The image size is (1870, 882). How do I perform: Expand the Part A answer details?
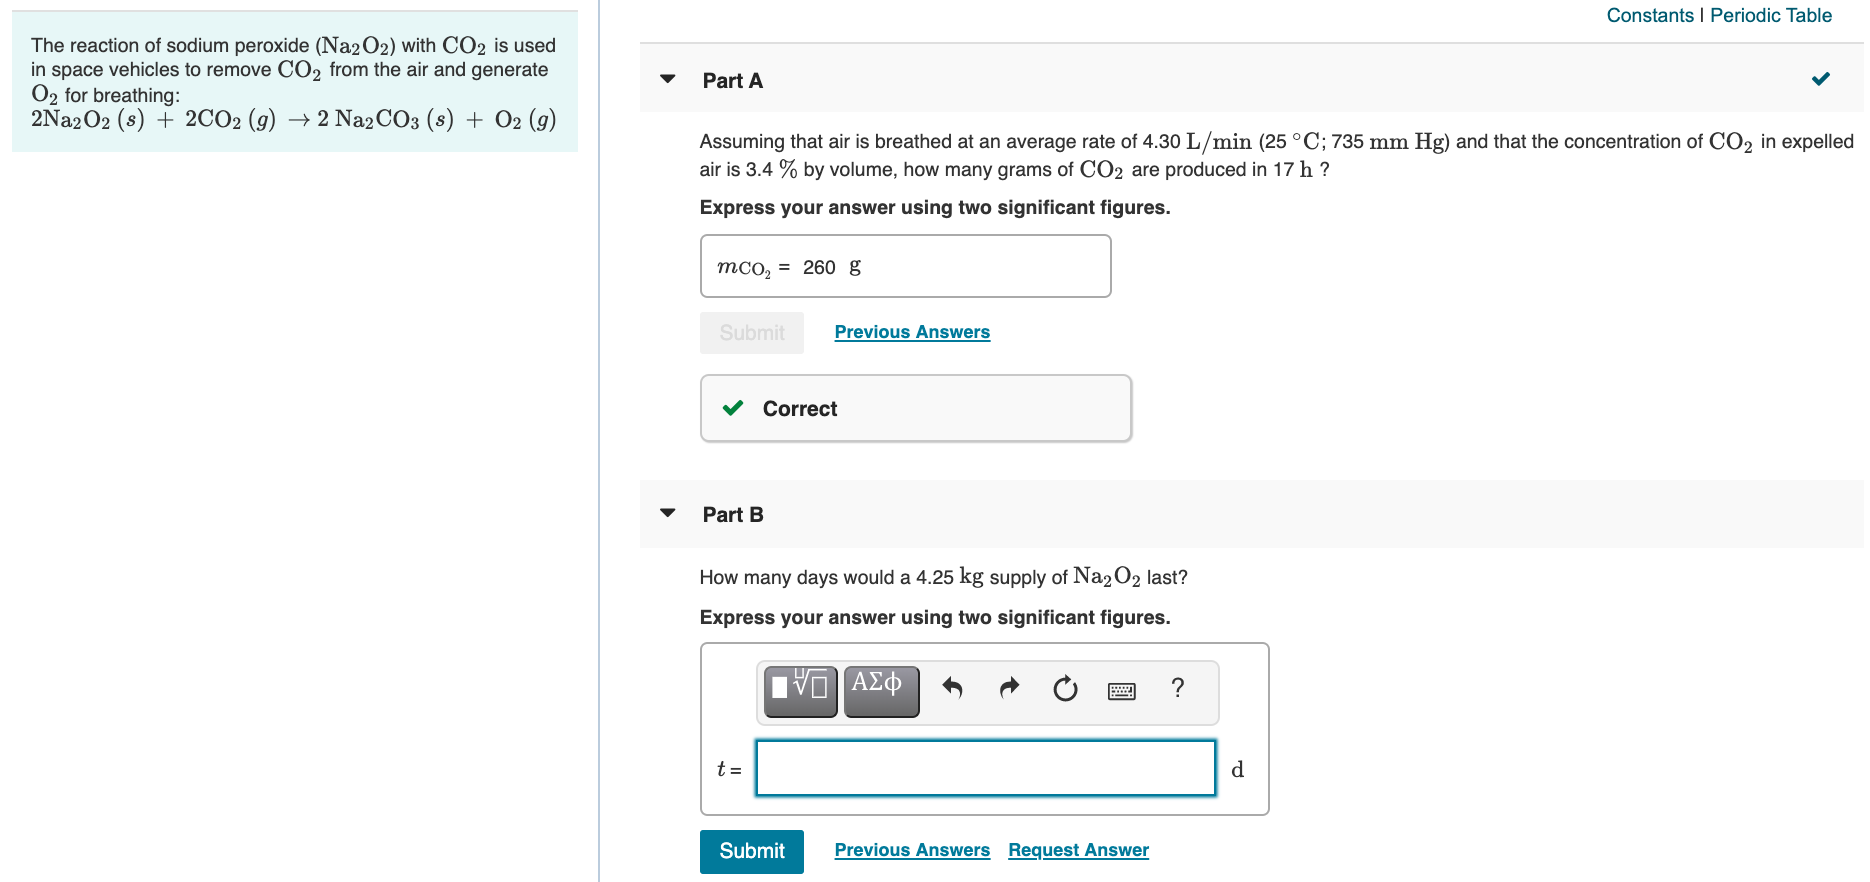click(667, 78)
